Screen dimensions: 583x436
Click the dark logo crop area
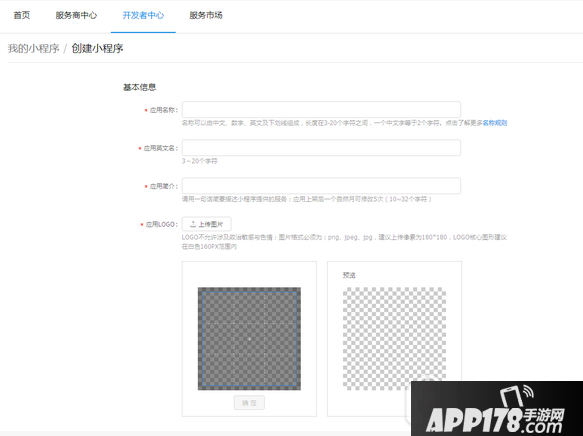pos(249,339)
